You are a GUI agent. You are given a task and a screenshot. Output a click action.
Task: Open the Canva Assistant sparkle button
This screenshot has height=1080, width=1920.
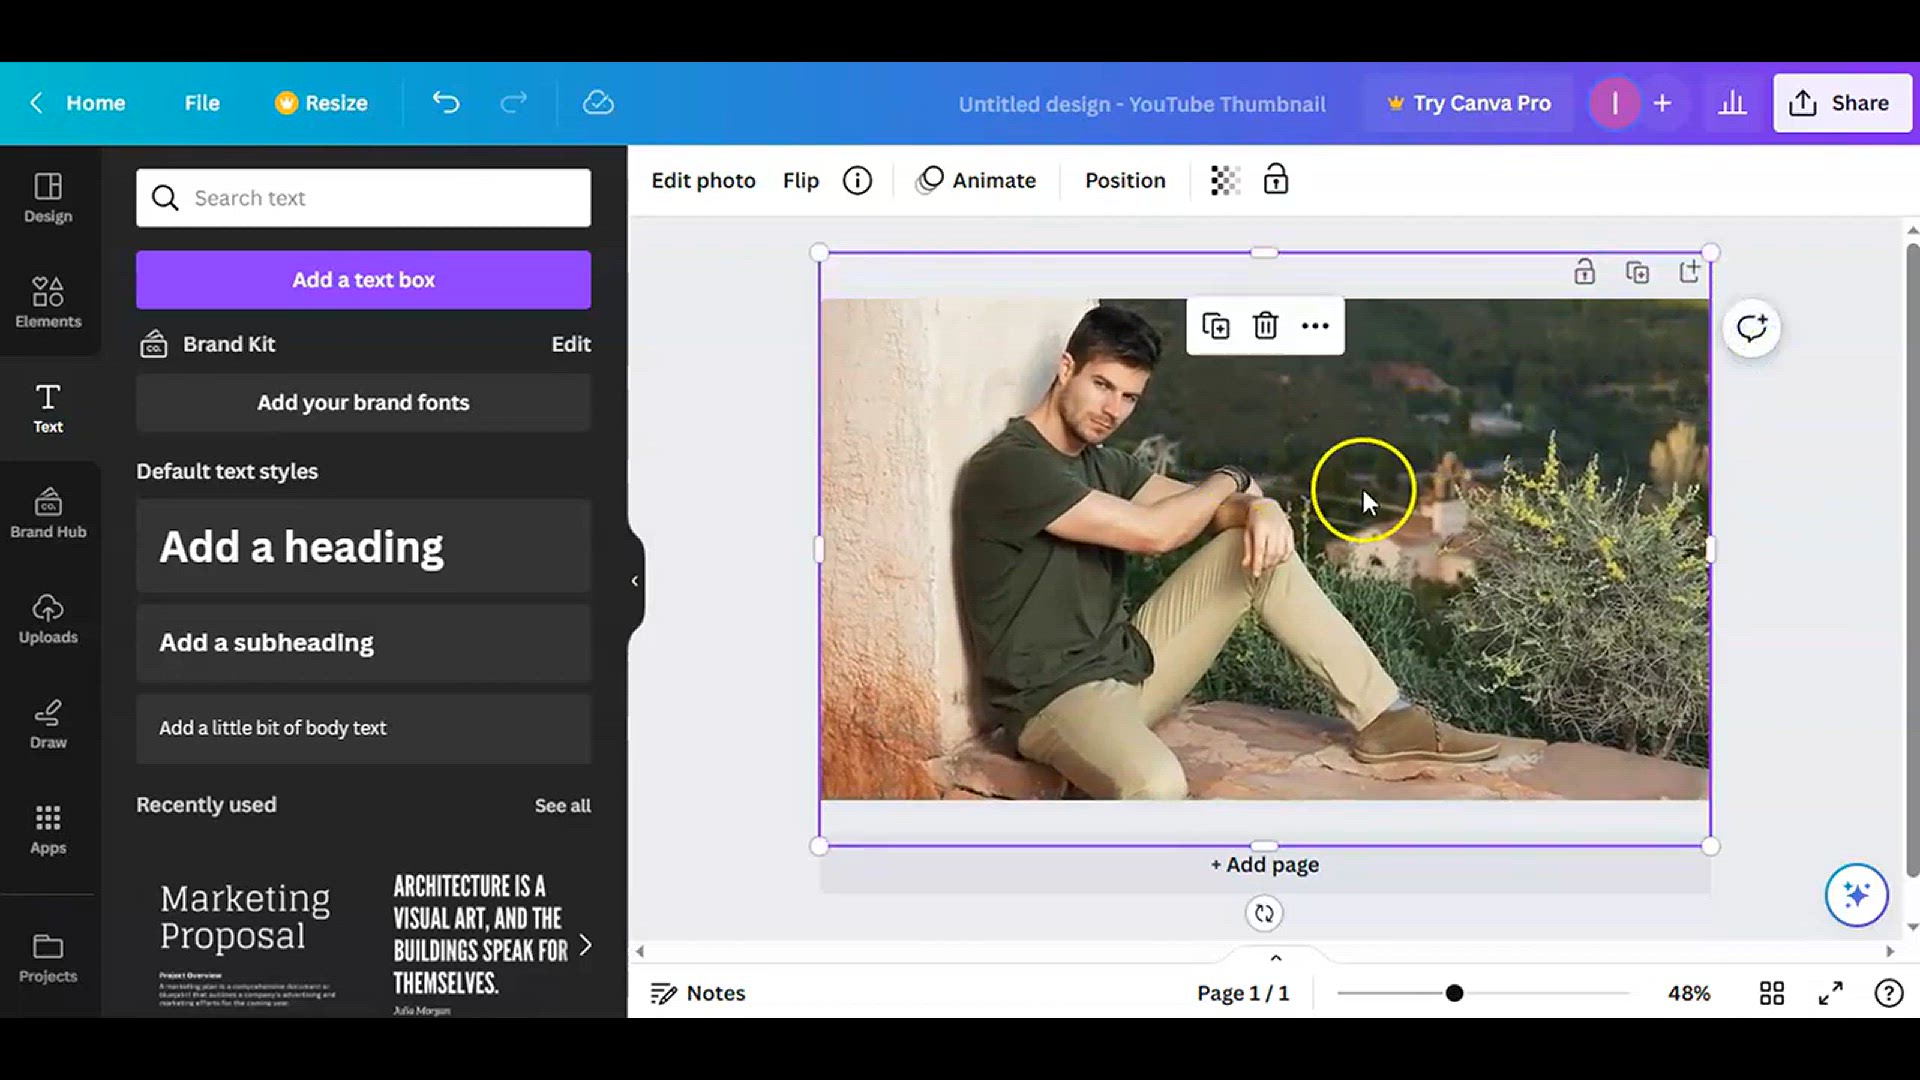coord(1856,895)
